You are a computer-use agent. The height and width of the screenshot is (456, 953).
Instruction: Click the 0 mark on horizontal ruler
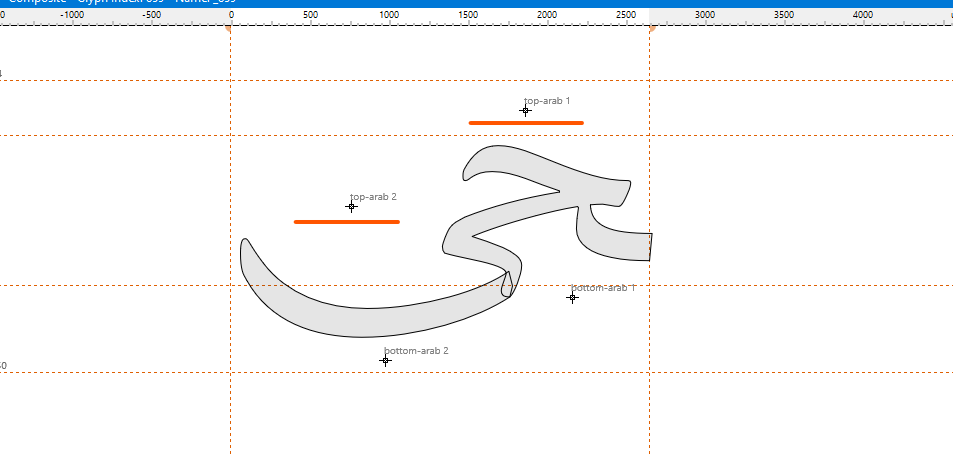[x=231, y=16]
